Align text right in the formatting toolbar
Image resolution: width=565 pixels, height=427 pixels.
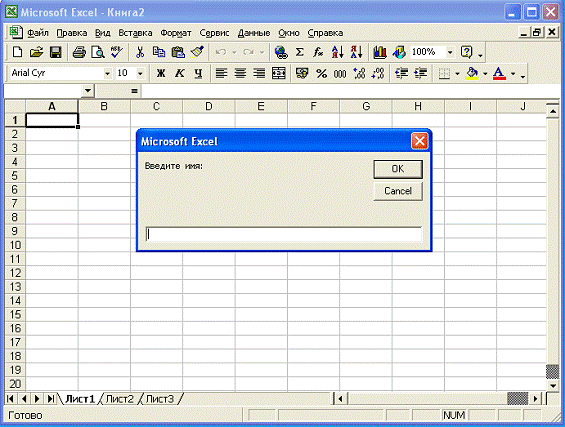click(x=259, y=74)
